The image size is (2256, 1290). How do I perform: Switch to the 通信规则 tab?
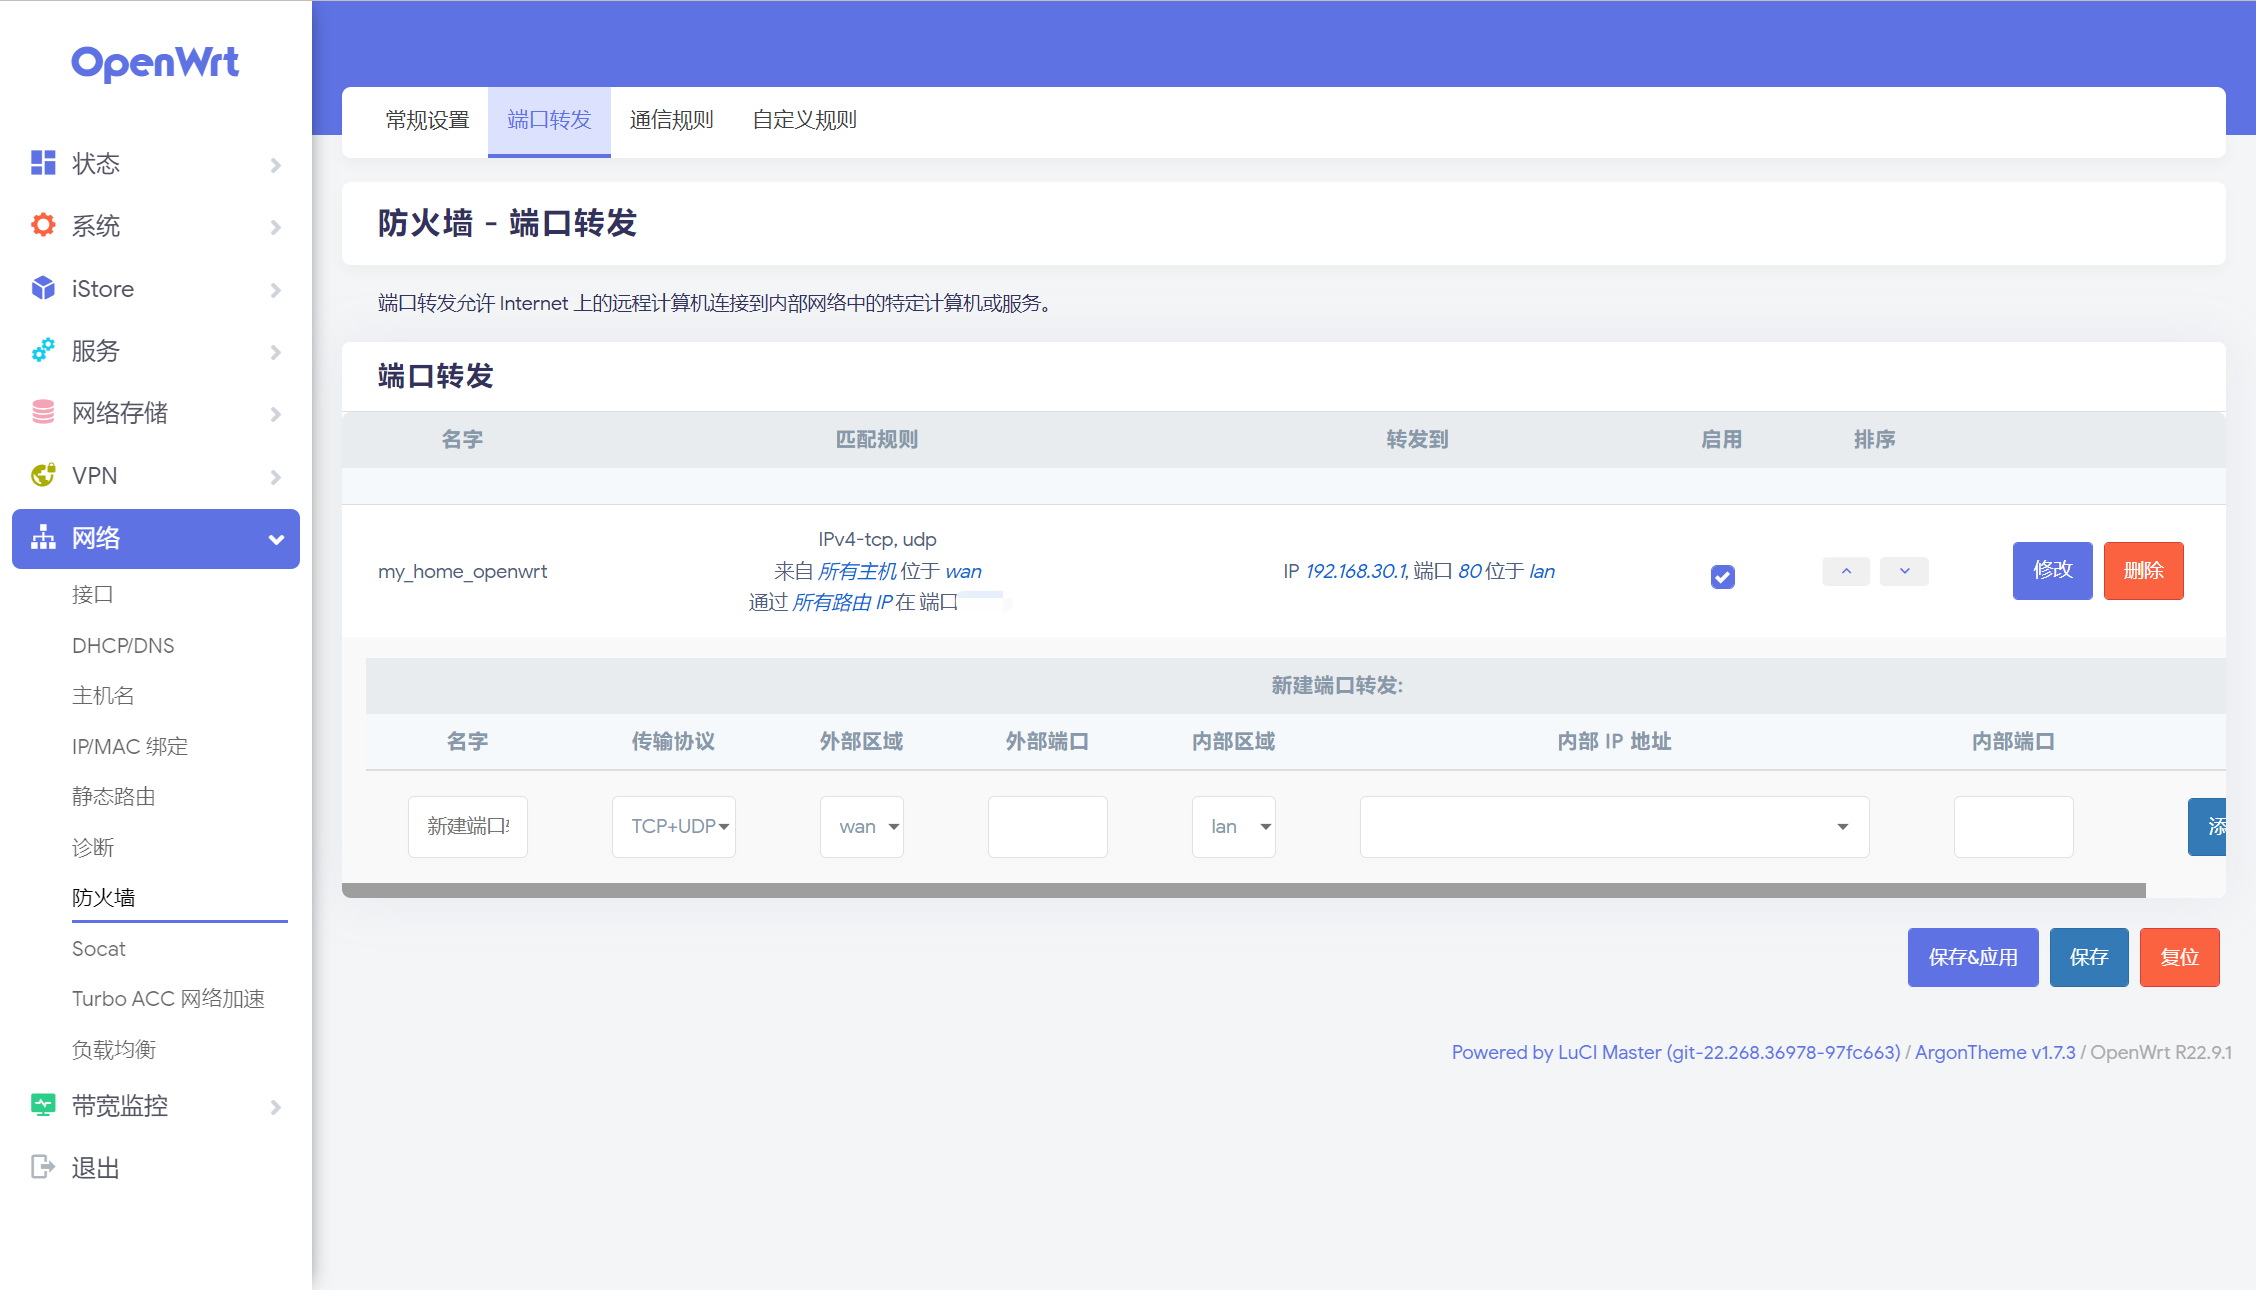pos(671,120)
